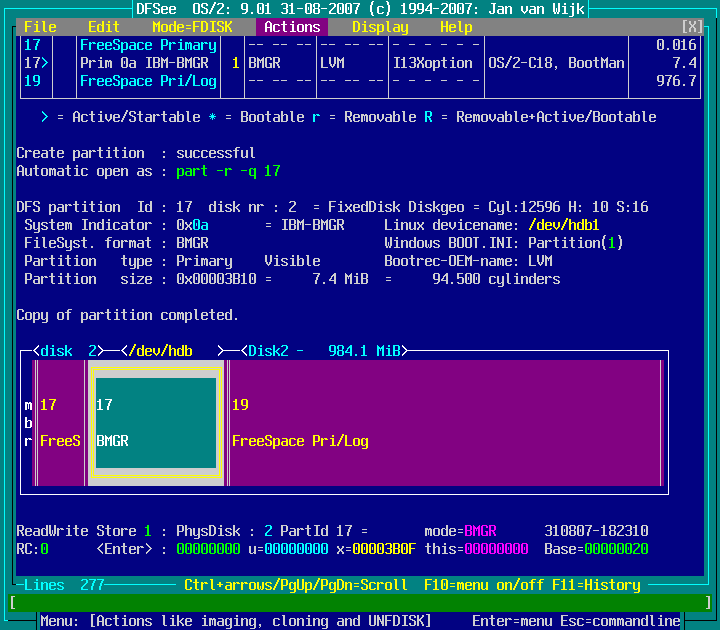
Task: Open the File menu
Action: (x=40, y=27)
